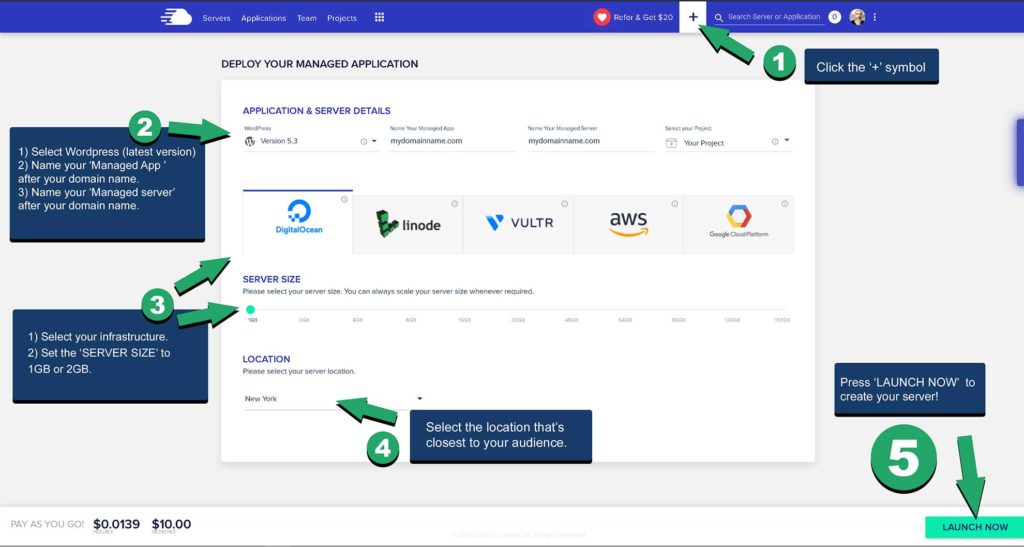1024x547 pixels.
Task: Select the Vultr provider tab
Action: [x=518, y=223]
